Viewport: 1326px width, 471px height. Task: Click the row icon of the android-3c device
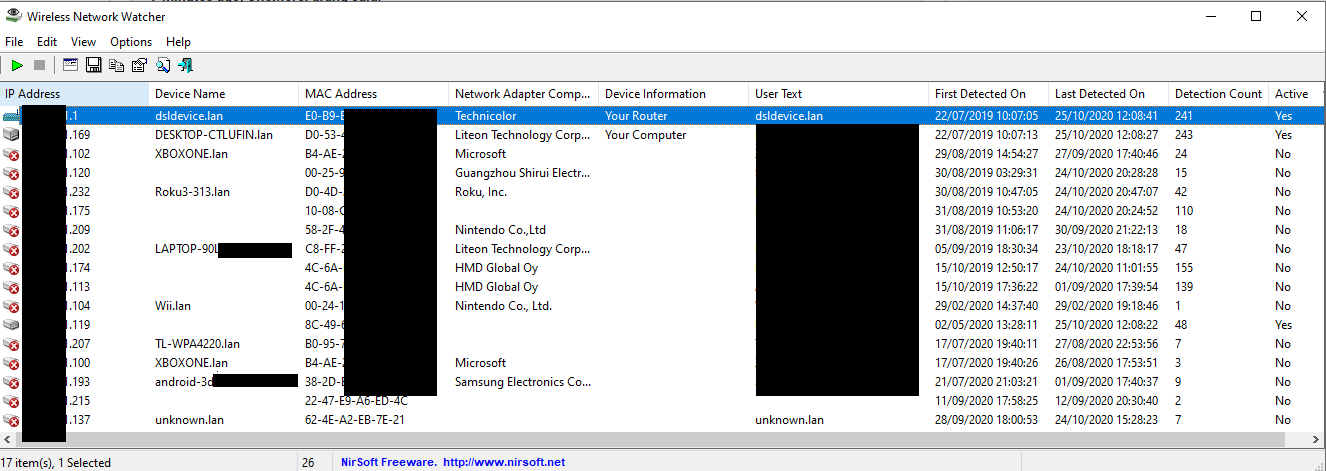tap(12, 382)
